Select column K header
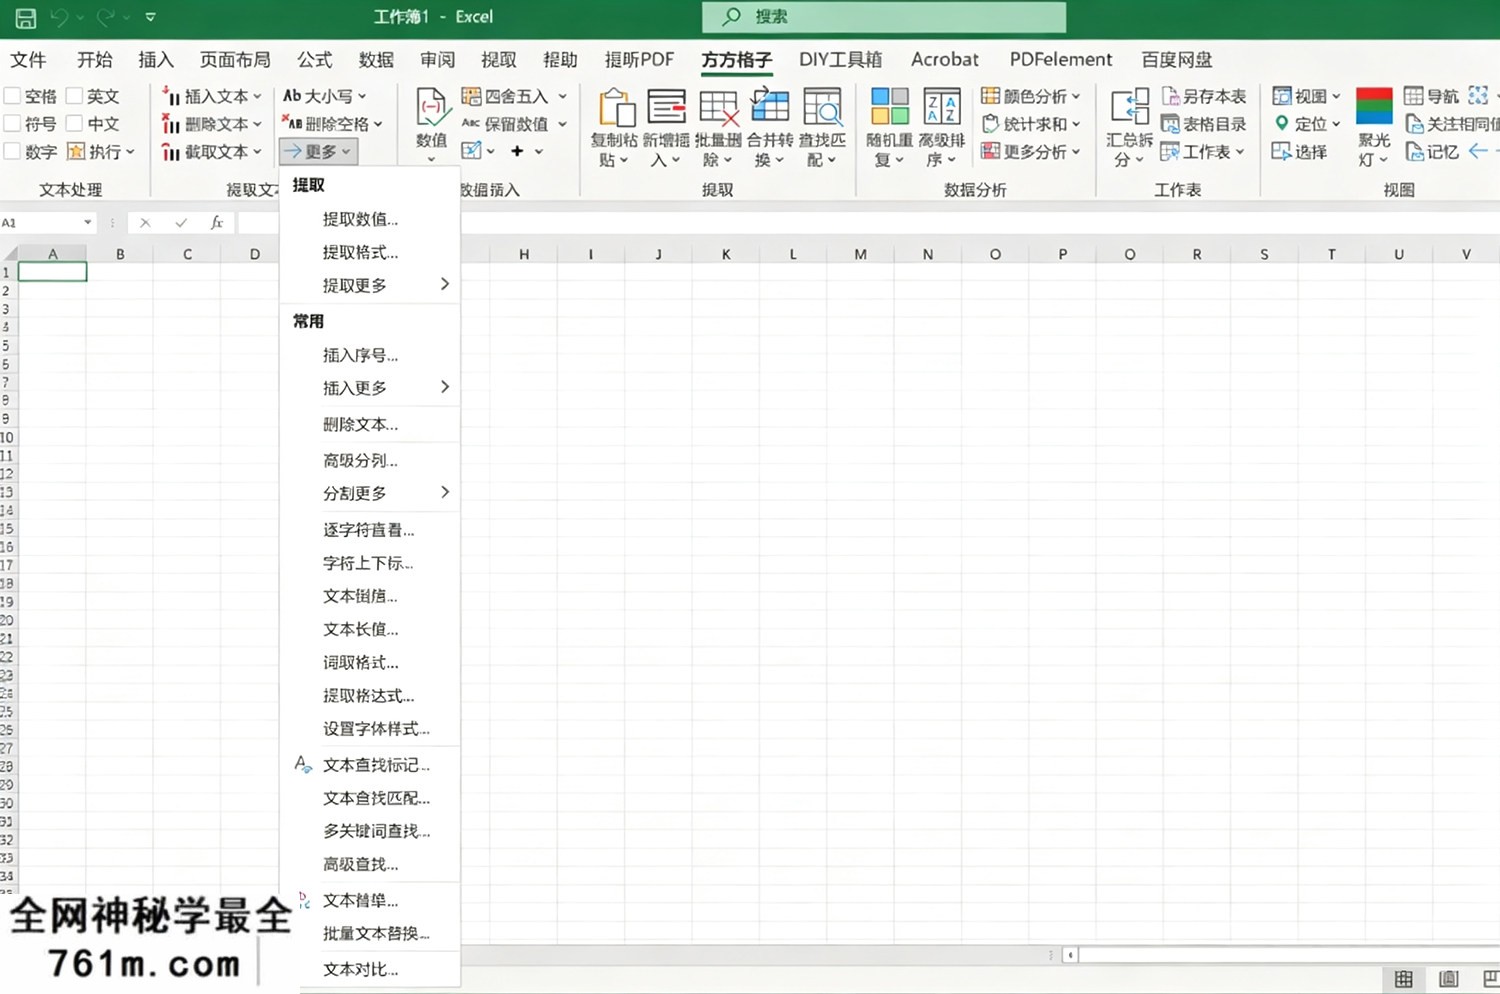1500x994 pixels. coord(726,254)
